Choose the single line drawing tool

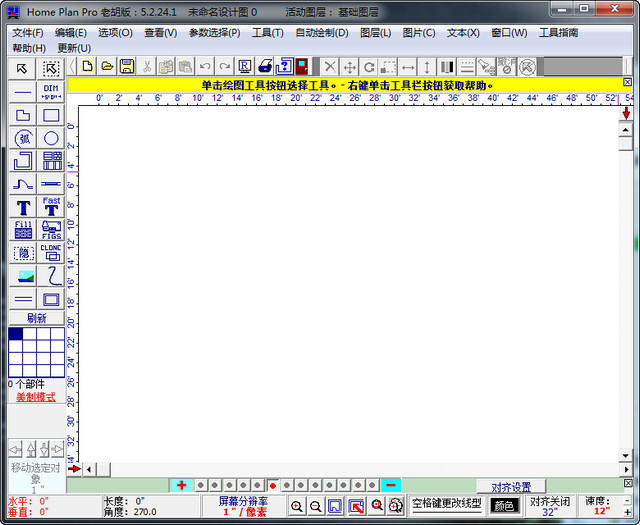click(22, 92)
